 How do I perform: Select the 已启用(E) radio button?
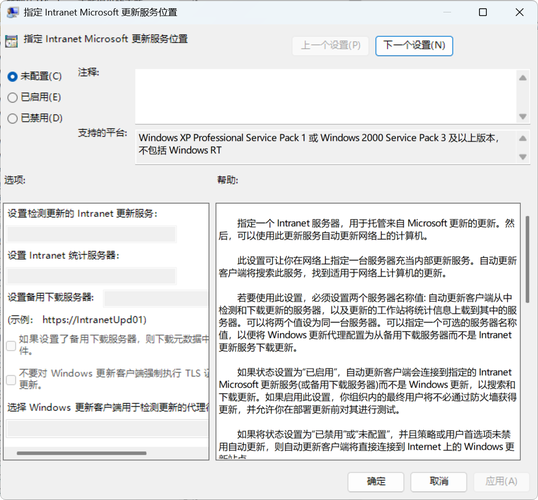point(12,97)
